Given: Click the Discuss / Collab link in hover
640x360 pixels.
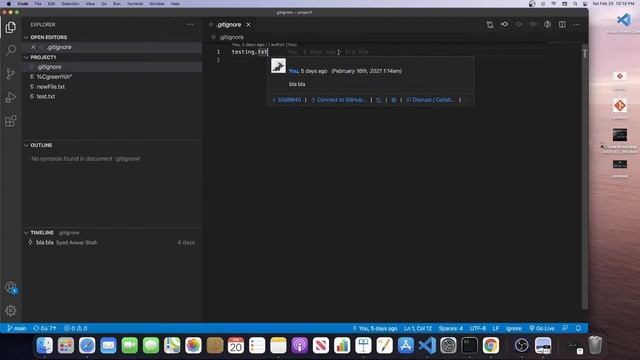Looking at the screenshot, I should coord(431,100).
